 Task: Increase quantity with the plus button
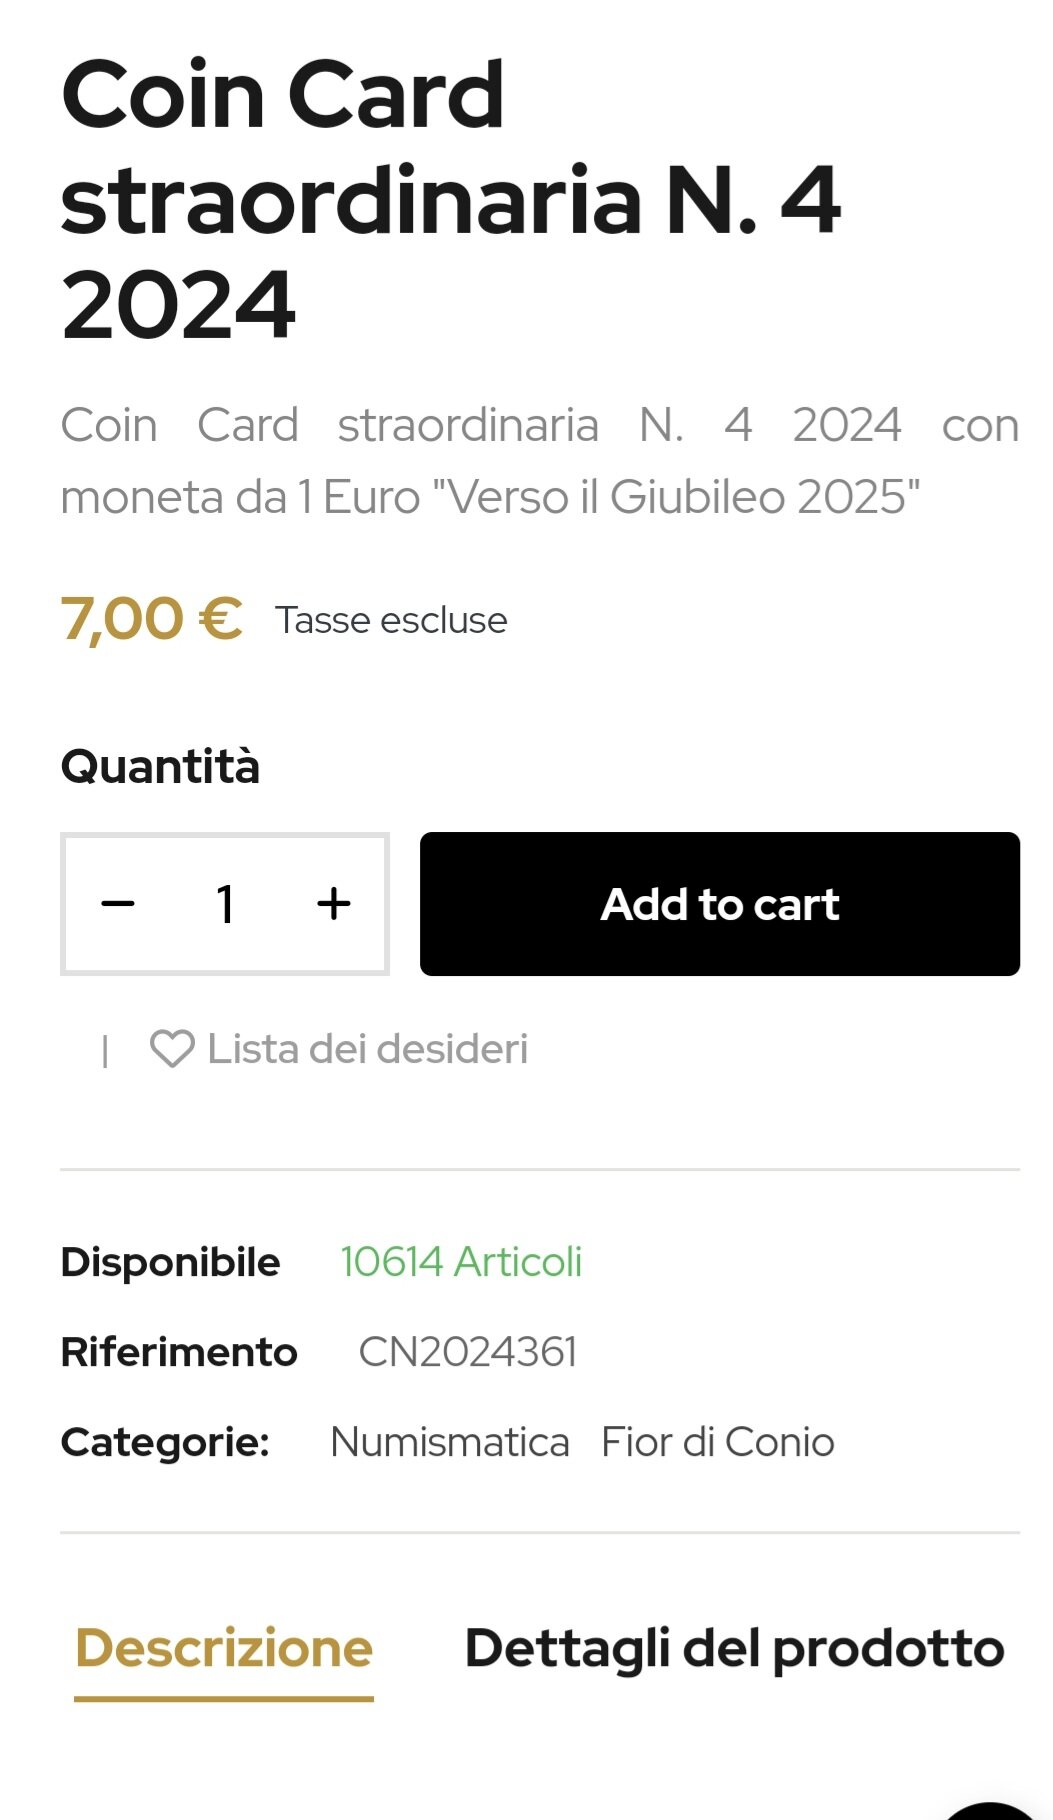334,904
